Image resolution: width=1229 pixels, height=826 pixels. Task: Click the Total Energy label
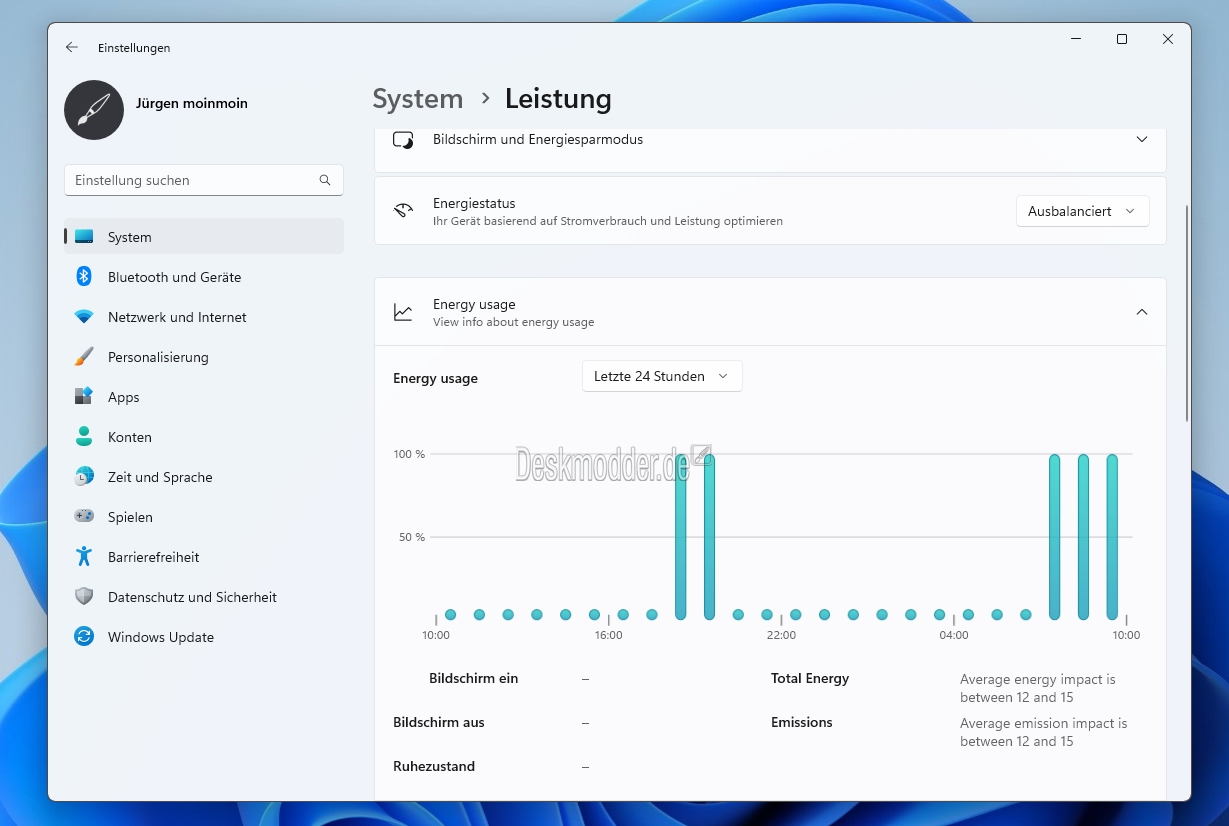[x=810, y=678]
